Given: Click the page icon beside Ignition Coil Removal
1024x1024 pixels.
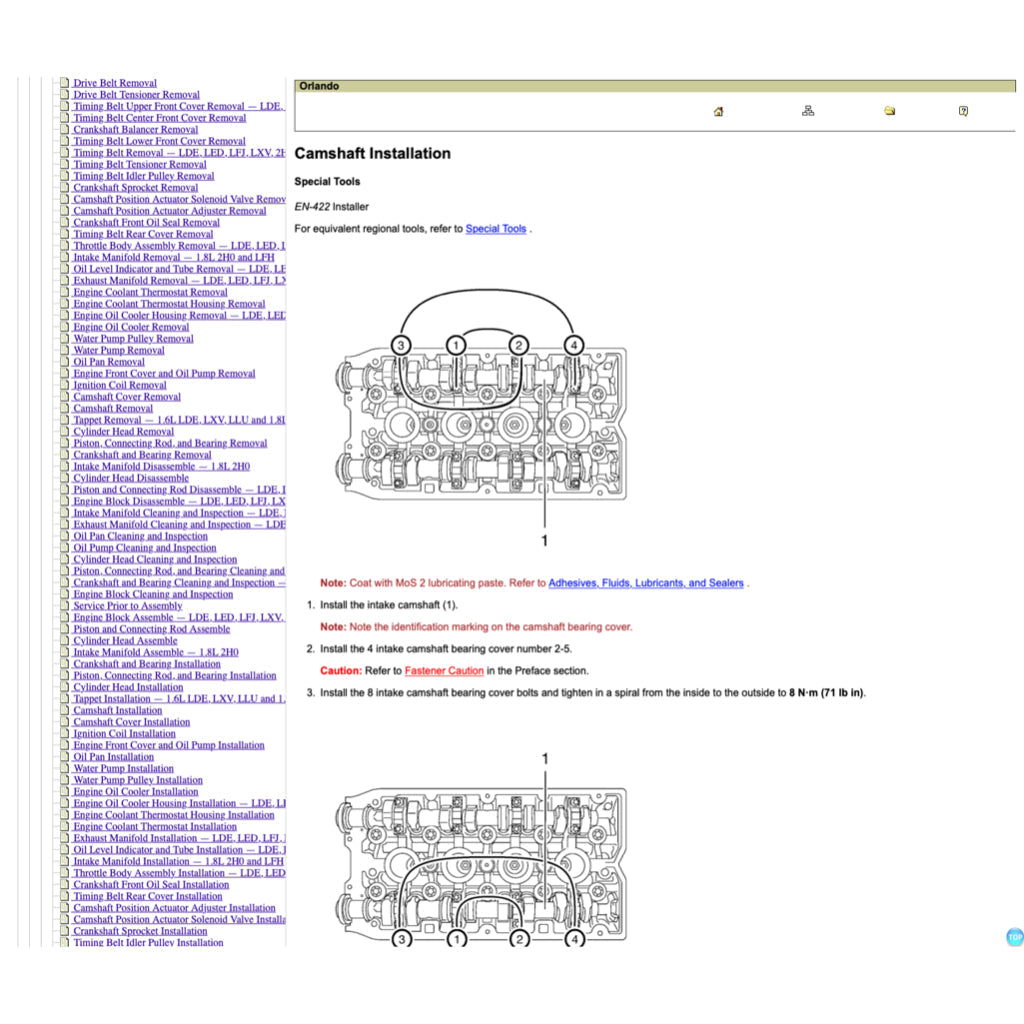Looking at the screenshot, I should (x=64, y=385).
